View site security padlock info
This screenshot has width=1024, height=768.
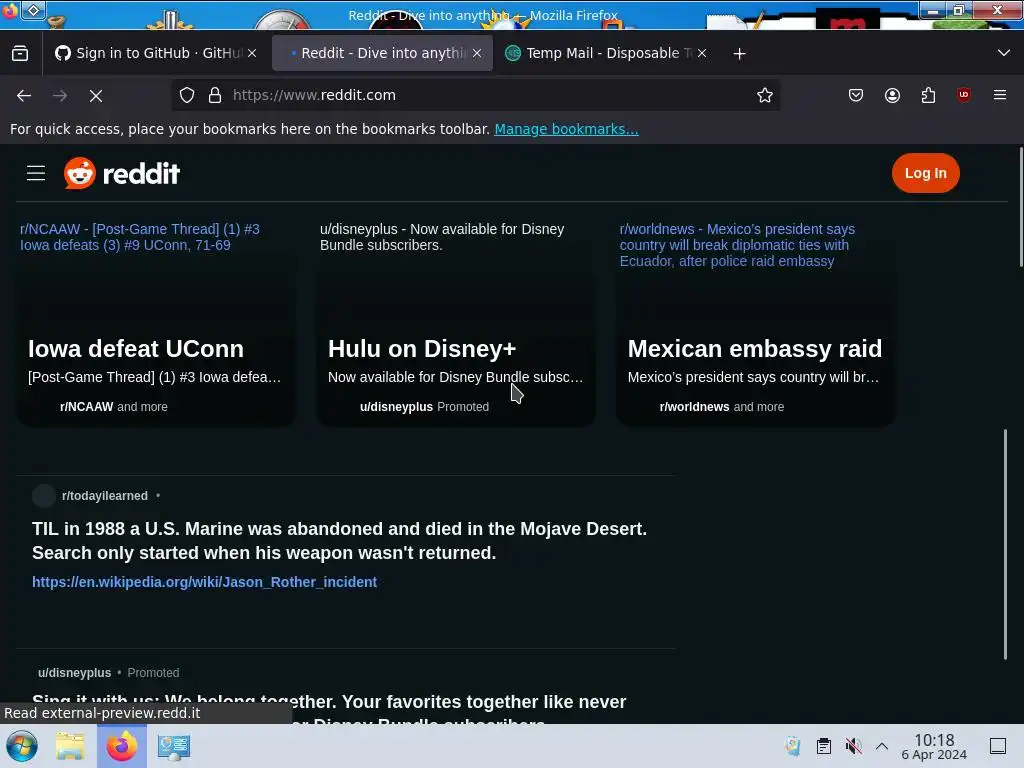point(215,95)
